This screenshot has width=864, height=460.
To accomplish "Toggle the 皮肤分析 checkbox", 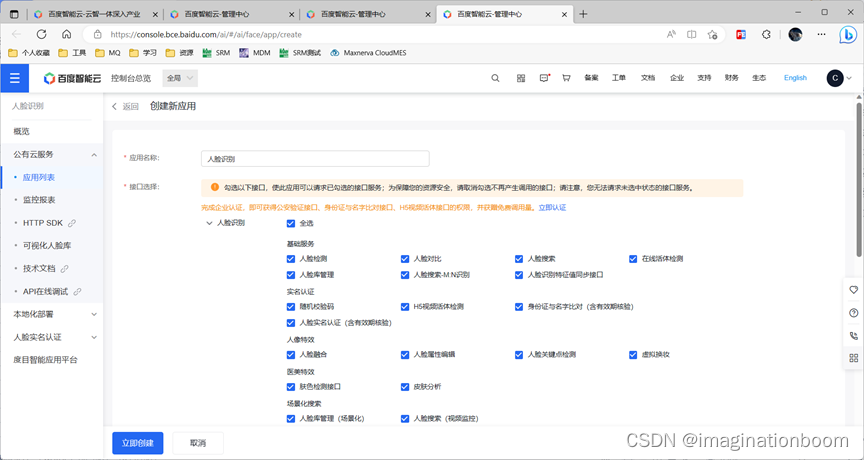I will pyautogui.click(x=405, y=387).
